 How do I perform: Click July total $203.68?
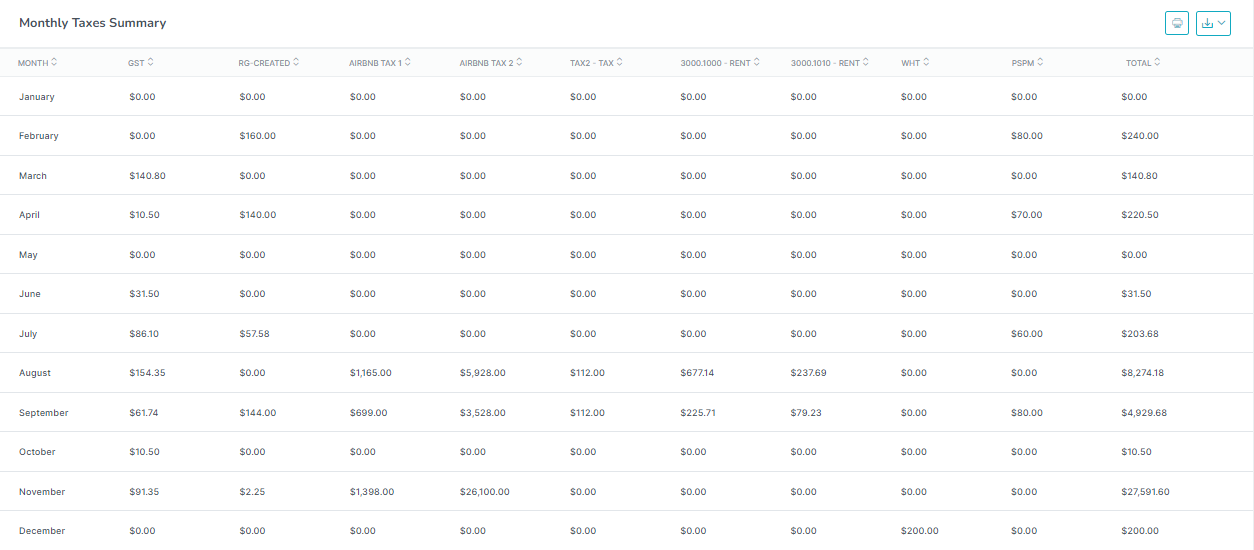pyautogui.click(x=1140, y=334)
